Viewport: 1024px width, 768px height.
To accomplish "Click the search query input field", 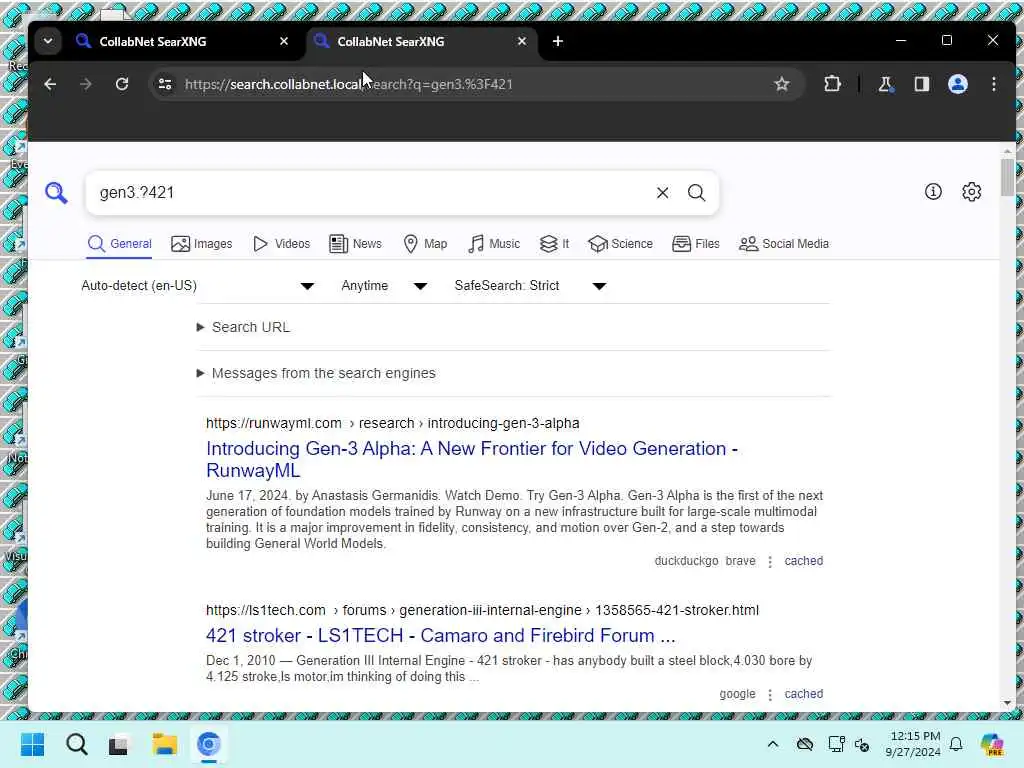I will [372, 193].
